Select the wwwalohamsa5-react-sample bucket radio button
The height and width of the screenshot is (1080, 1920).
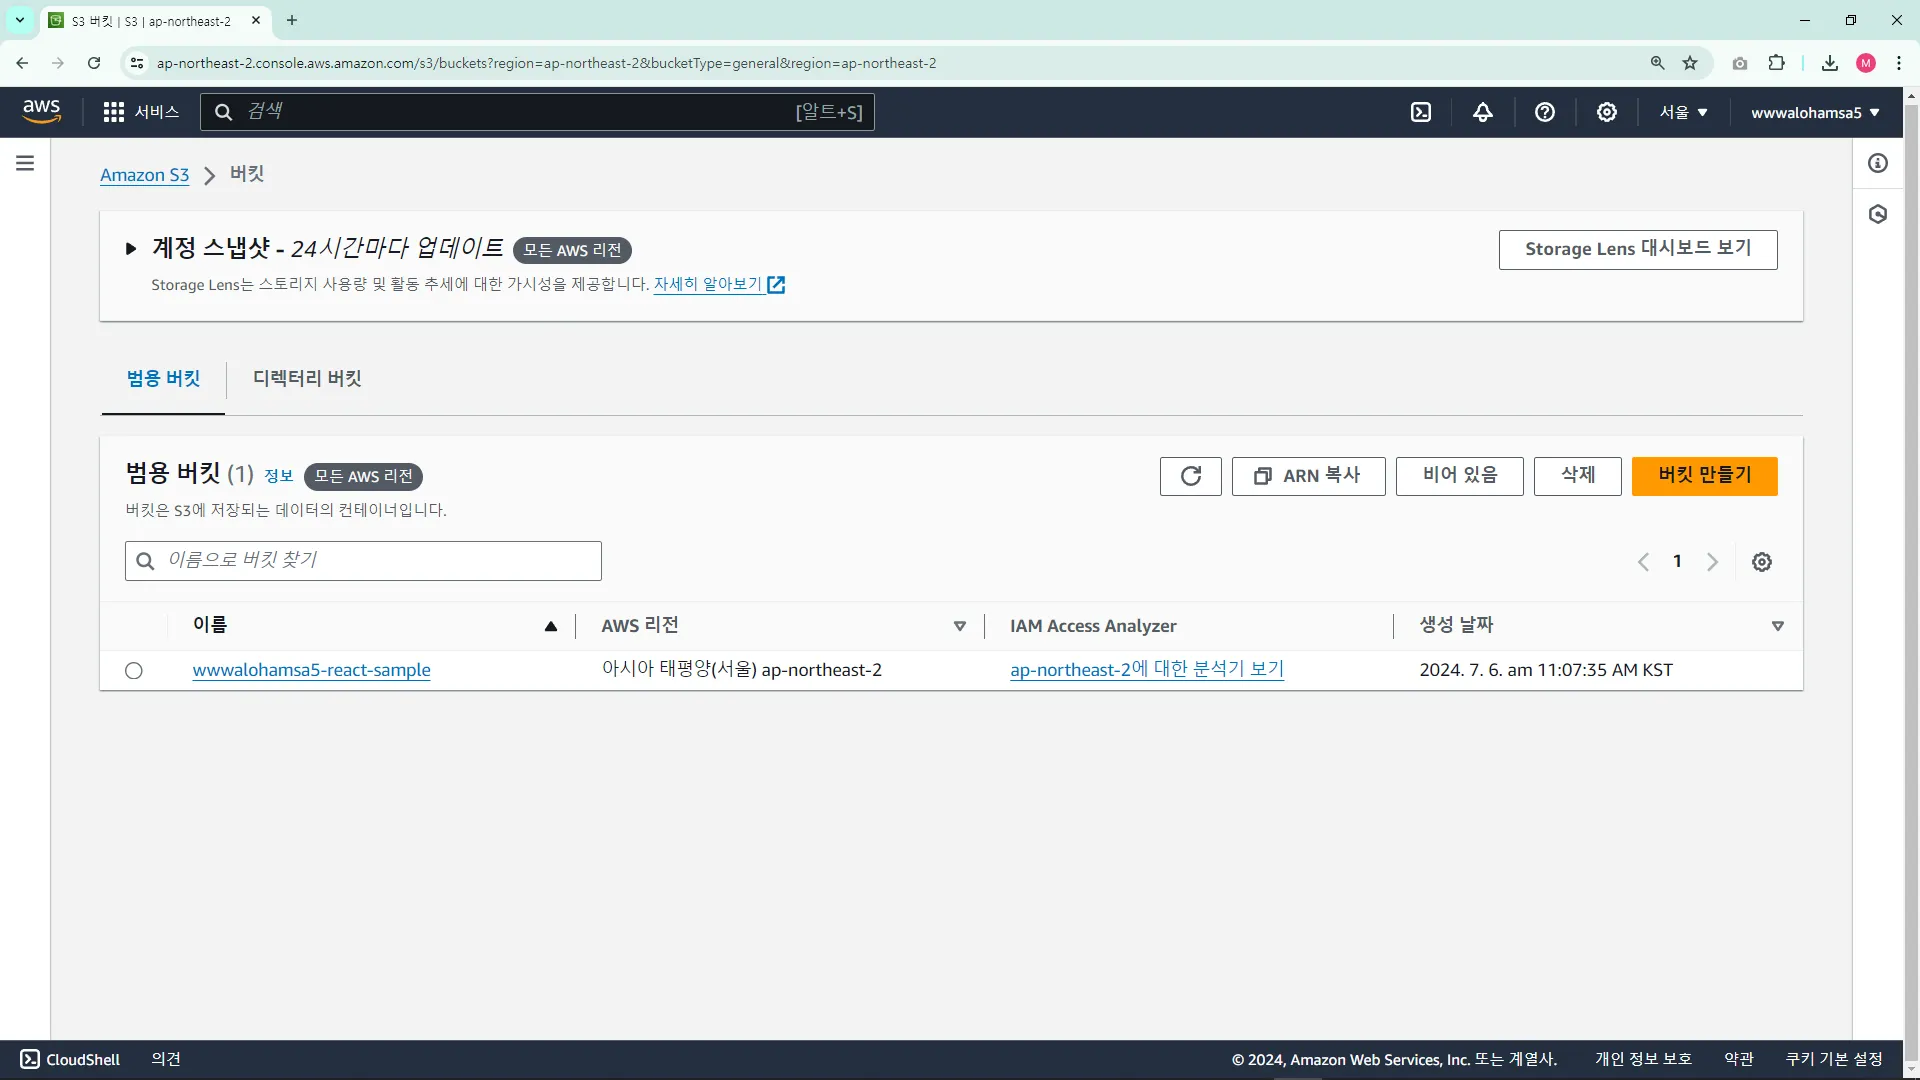pos(134,671)
